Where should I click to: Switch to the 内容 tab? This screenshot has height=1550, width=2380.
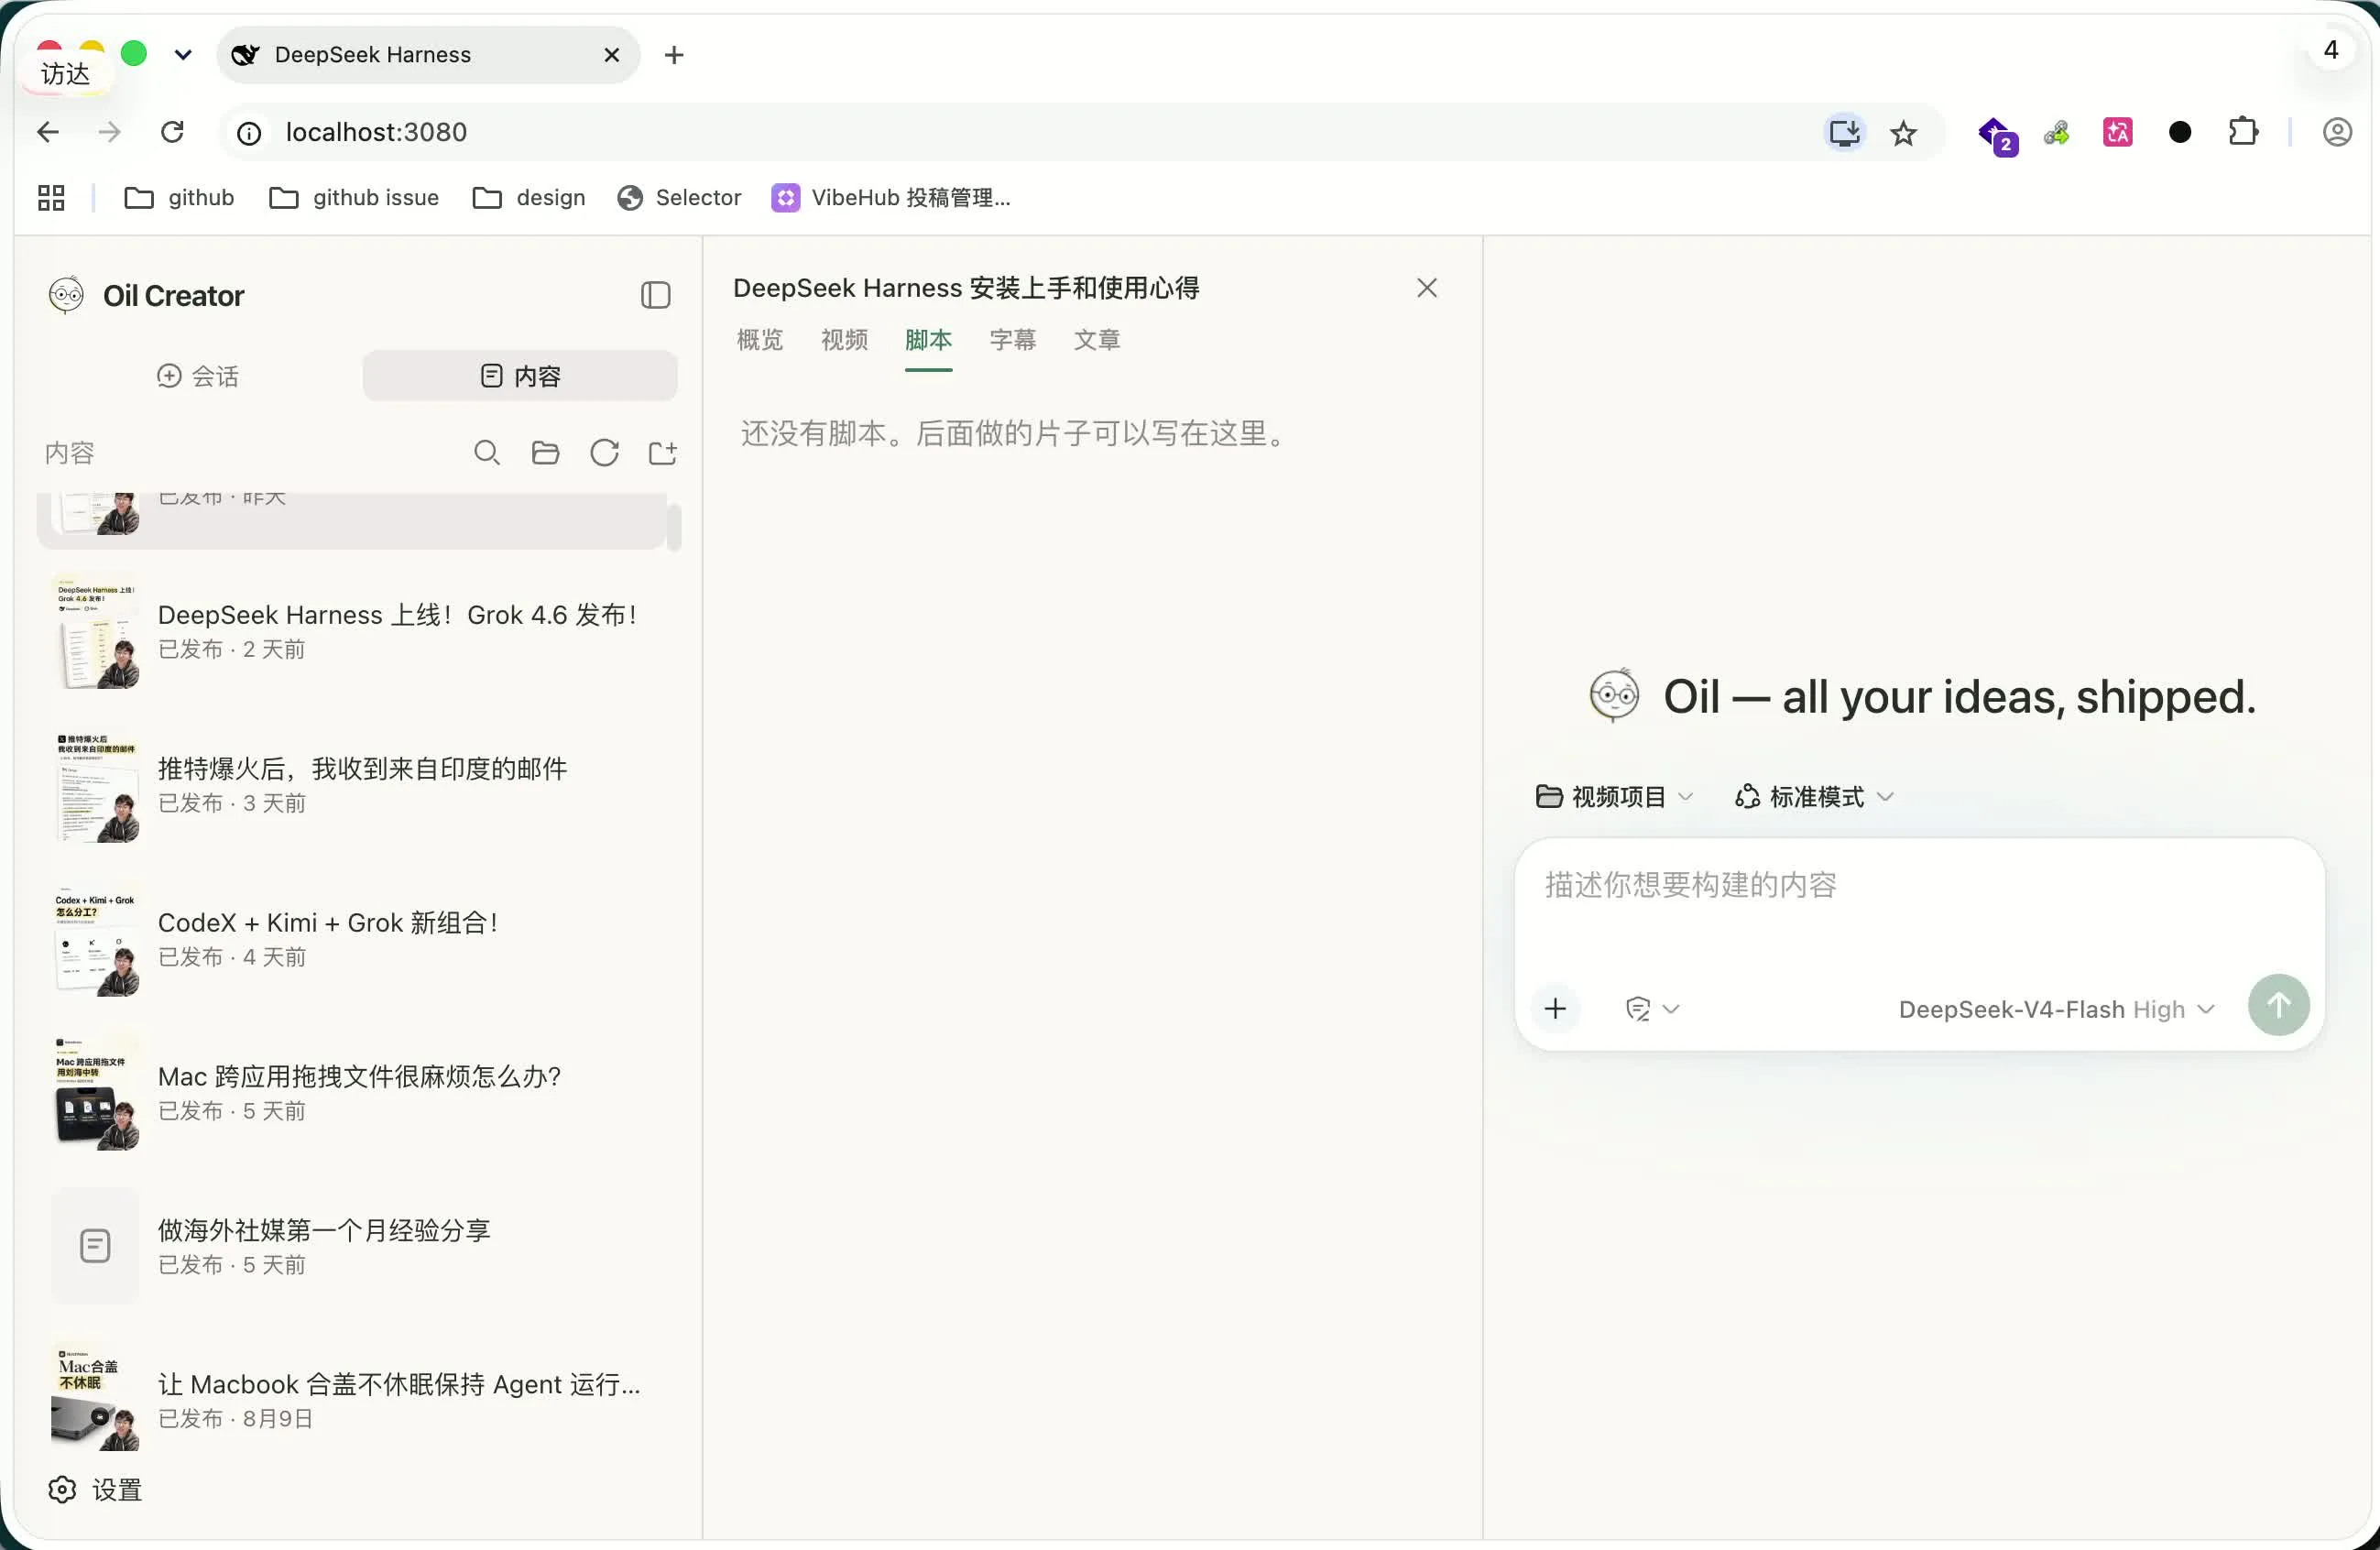pyautogui.click(x=520, y=376)
